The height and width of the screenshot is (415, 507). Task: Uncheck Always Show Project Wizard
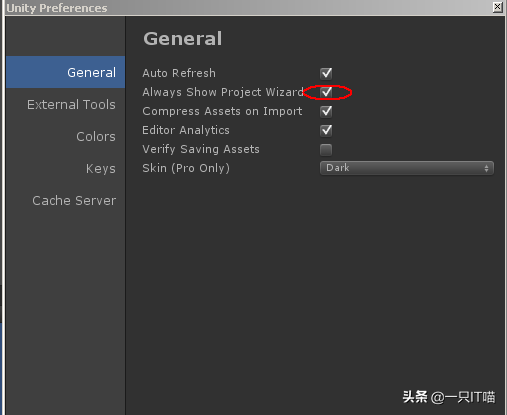coord(326,92)
